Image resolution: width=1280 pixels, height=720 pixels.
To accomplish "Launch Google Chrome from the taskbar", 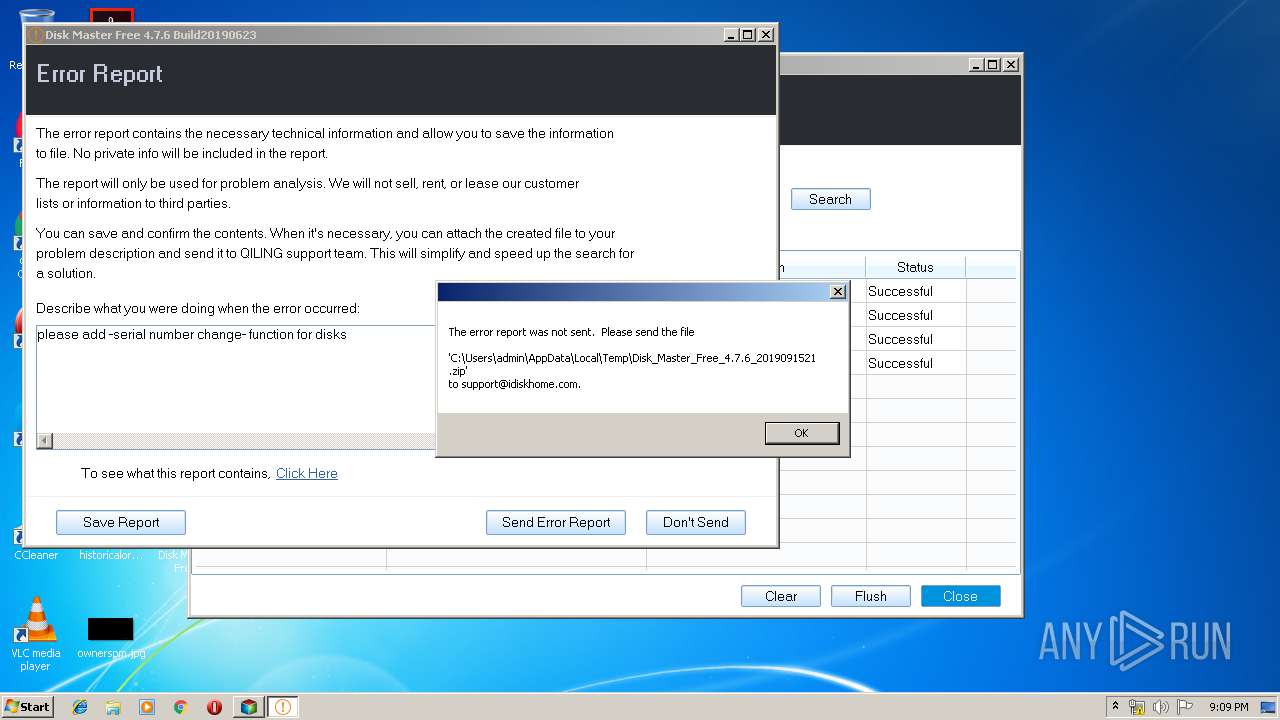I will (x=181, y=707).
